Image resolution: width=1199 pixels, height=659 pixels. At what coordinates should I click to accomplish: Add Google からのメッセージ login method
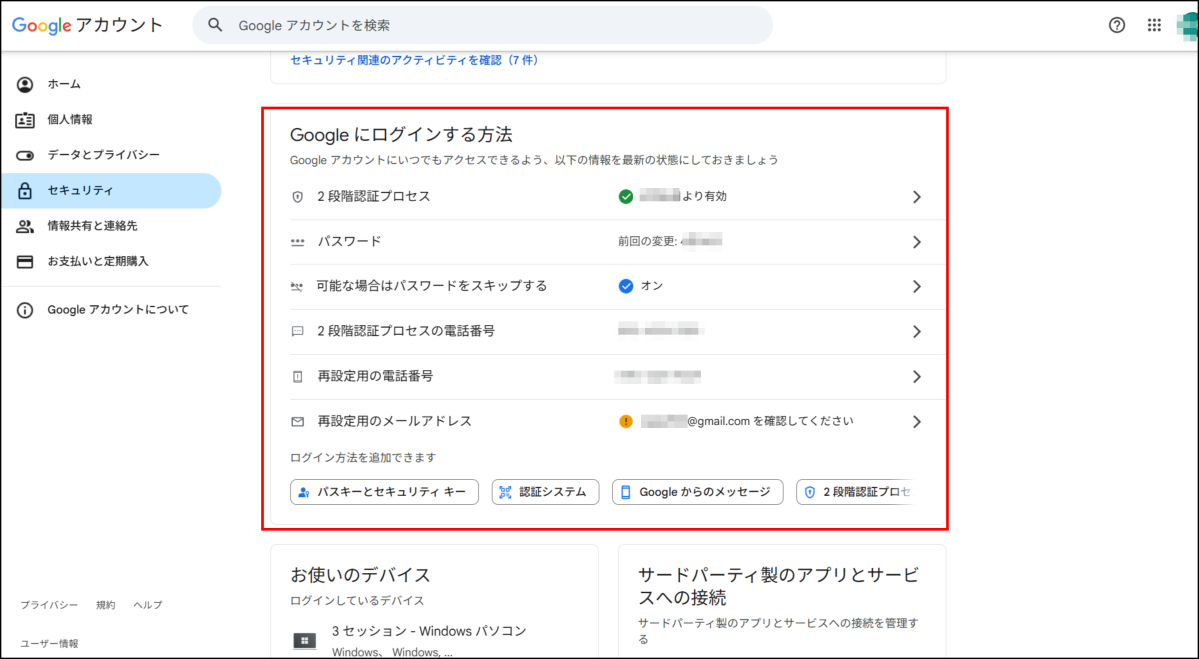click(697, 492)
